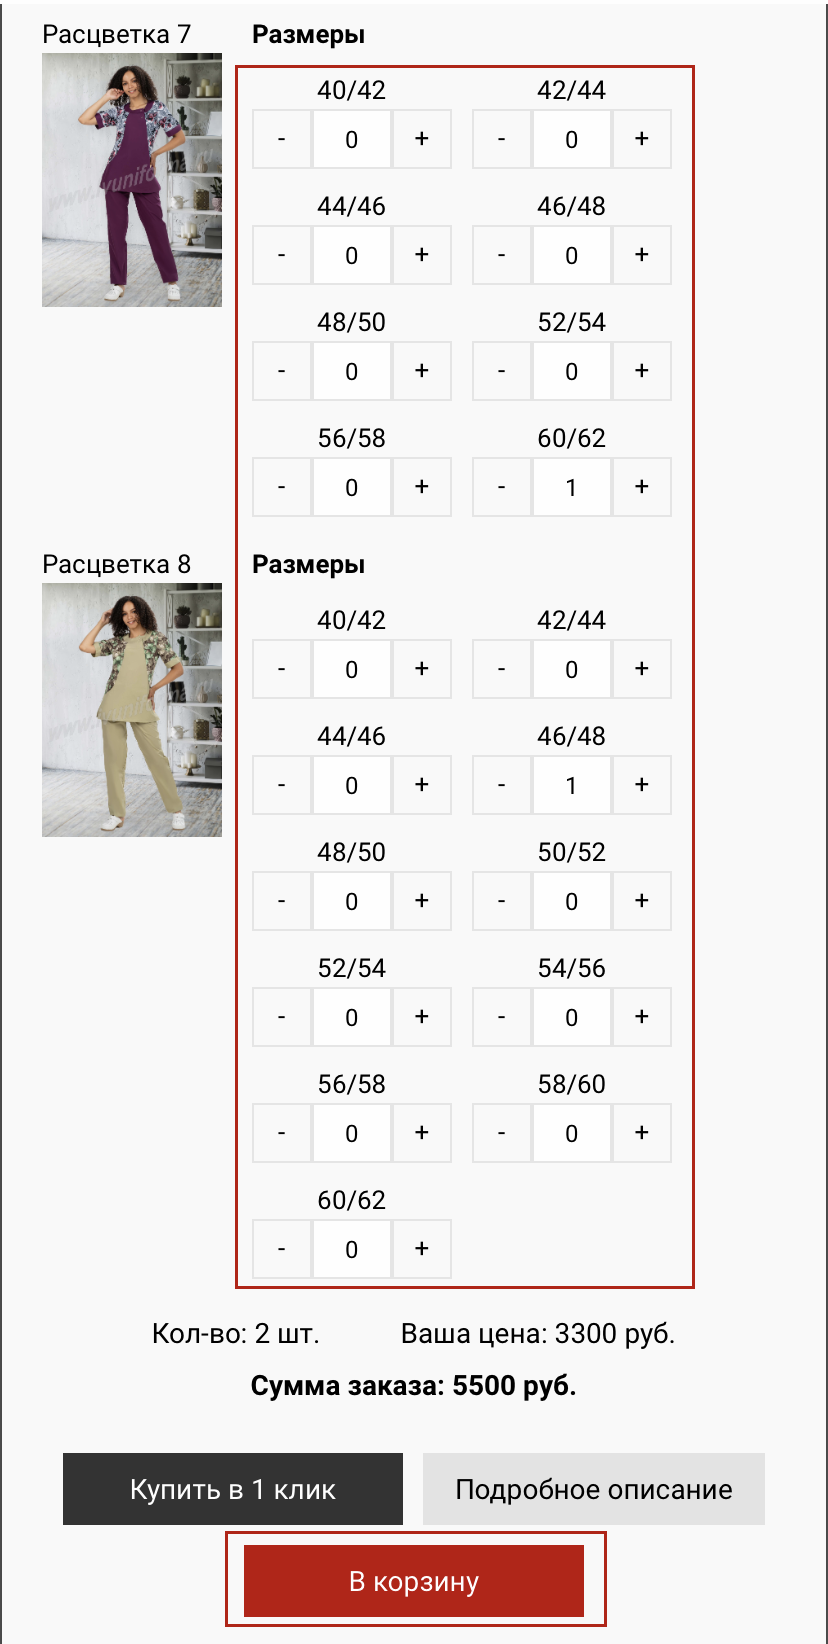Increase quantity for size 44/46 in Расцветка 8
Image resolution: width=828 pixels, height=1644 pixels.
click(x=421, y=785)
